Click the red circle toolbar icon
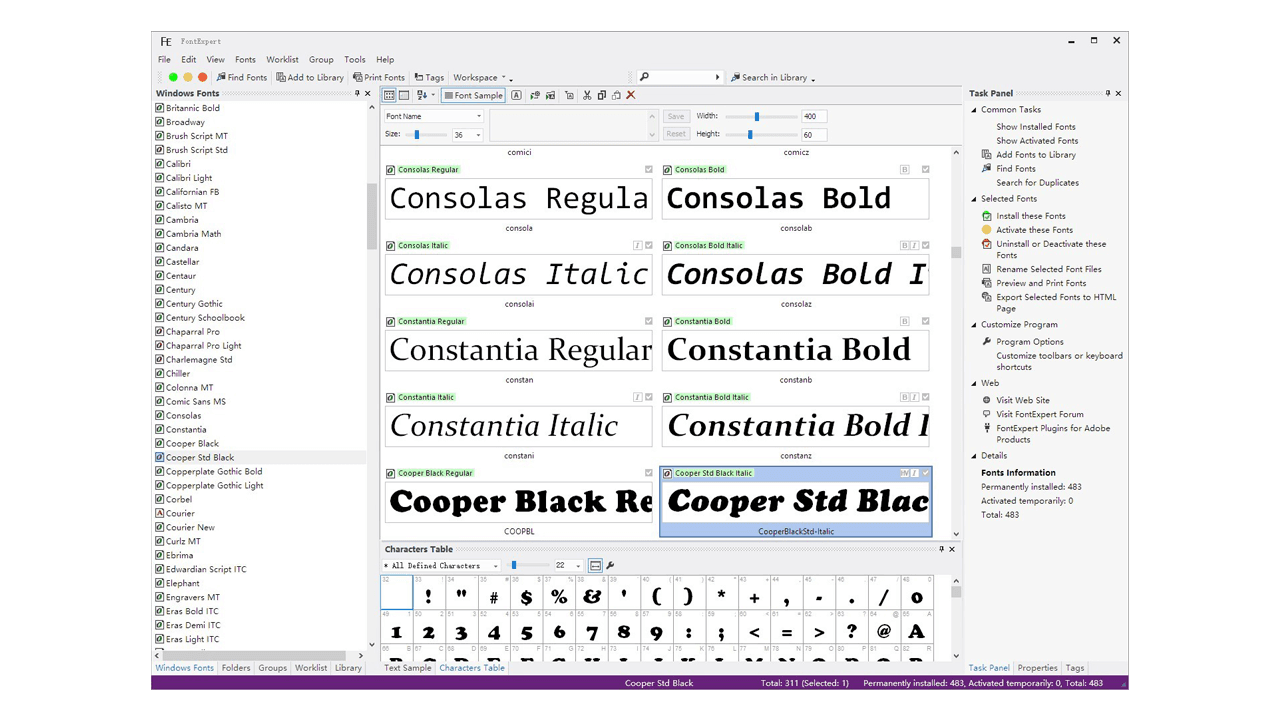Viewport: 1280px width, 720px height. coord(202,77)
